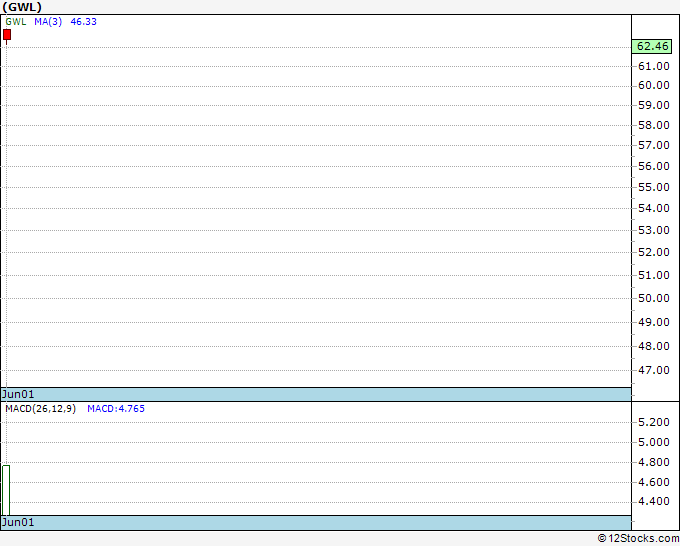Click the green GWL legend label
The image size is (680, 546).
tap(16, 22)
